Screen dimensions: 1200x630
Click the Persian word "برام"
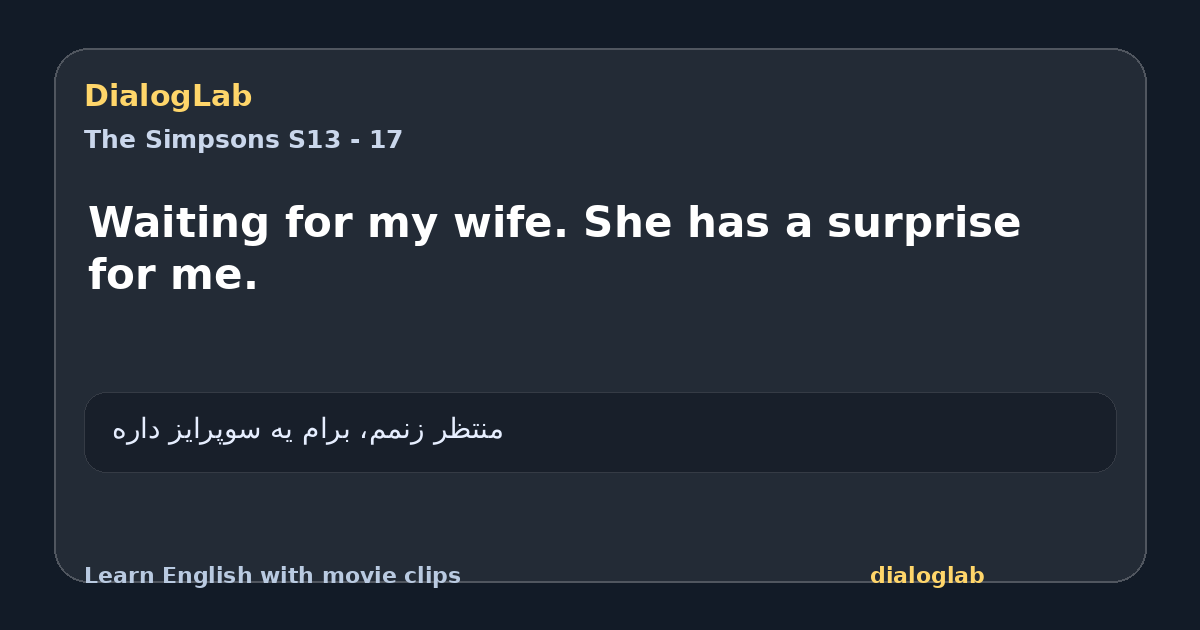(x=324, y=430)
